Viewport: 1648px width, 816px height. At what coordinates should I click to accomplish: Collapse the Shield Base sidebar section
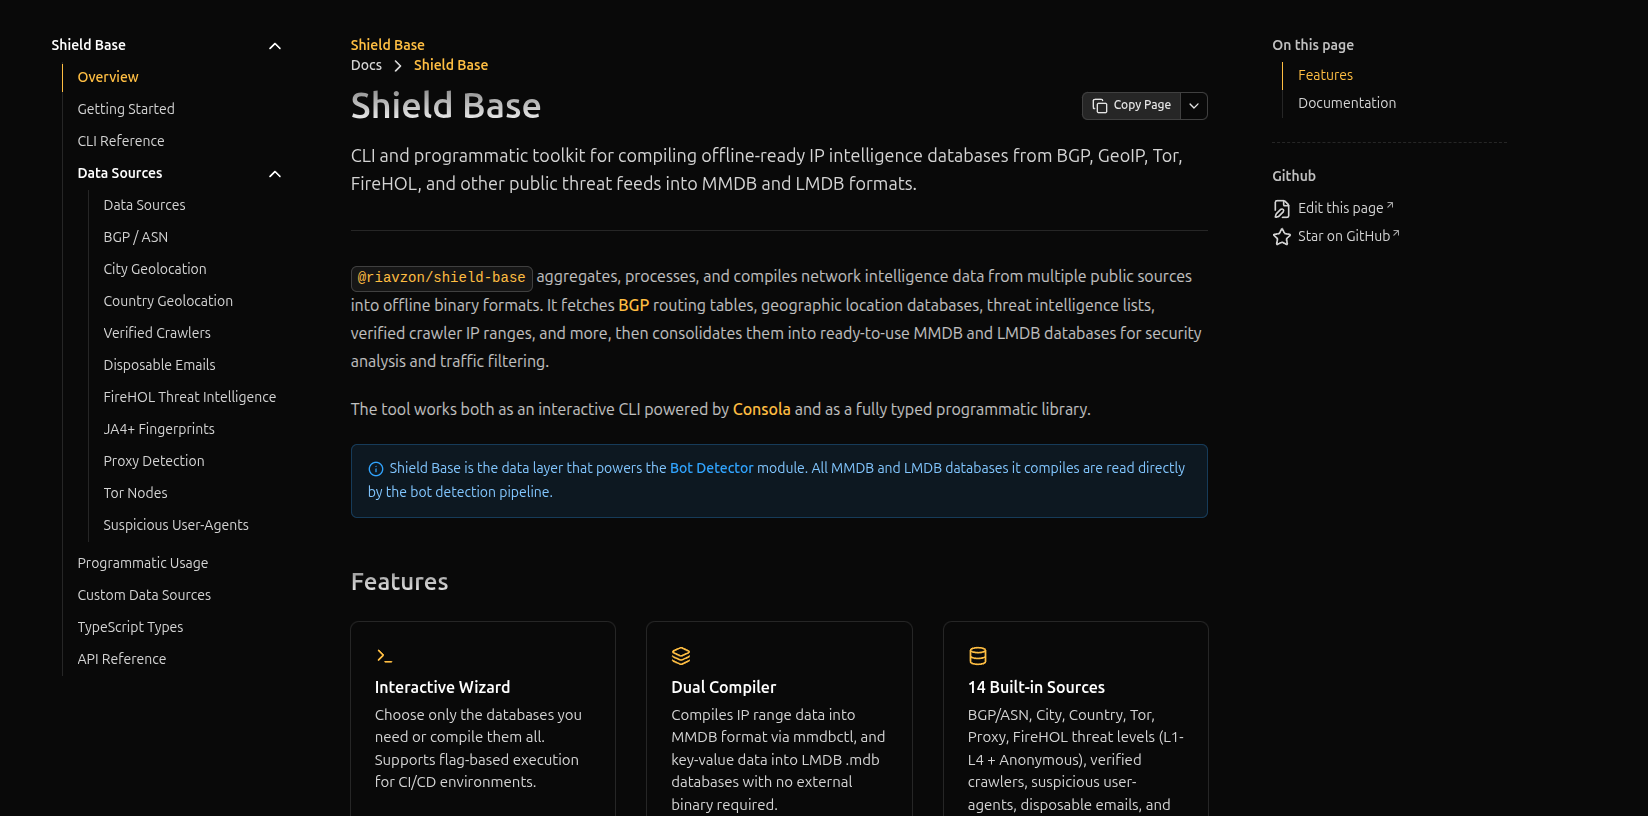pos(275,46)
